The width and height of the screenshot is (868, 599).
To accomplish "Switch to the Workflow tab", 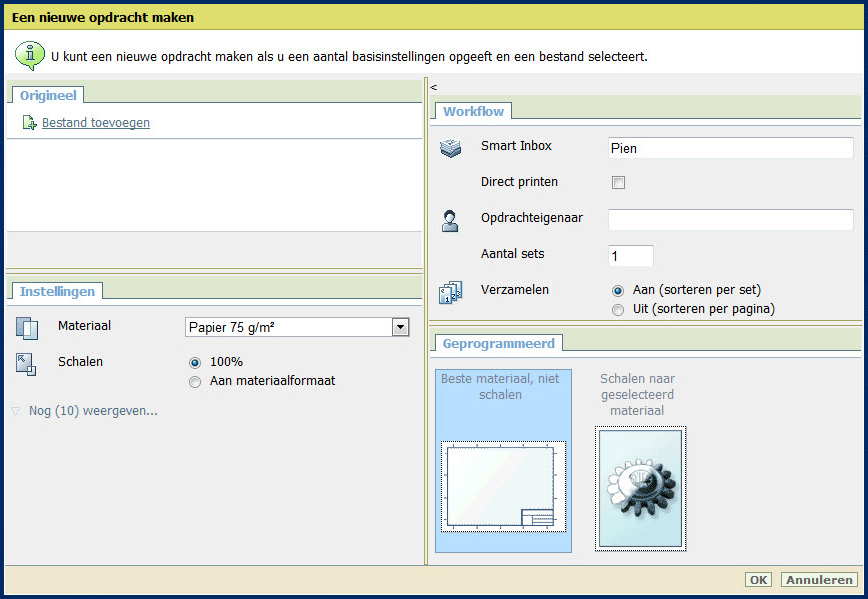I will 474,111.
